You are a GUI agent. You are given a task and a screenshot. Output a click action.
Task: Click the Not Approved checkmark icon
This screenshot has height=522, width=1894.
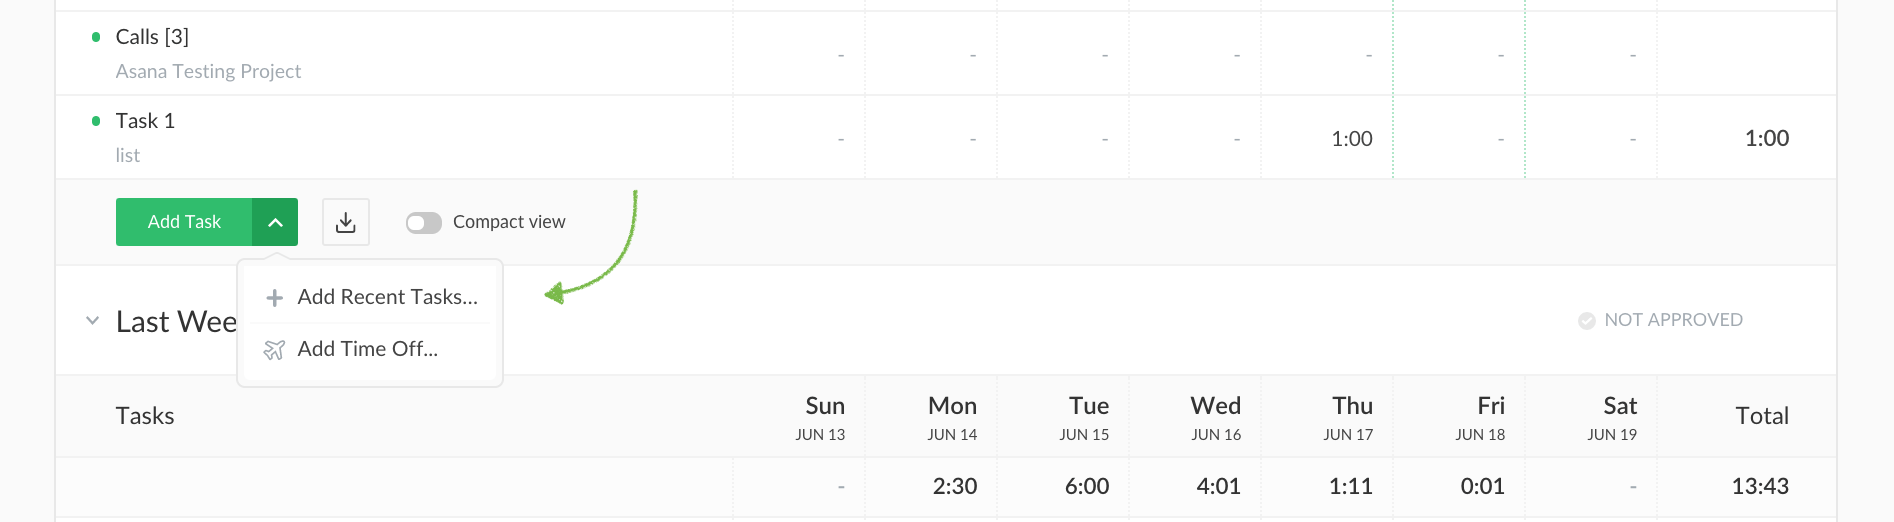[x=1586, y=321]
